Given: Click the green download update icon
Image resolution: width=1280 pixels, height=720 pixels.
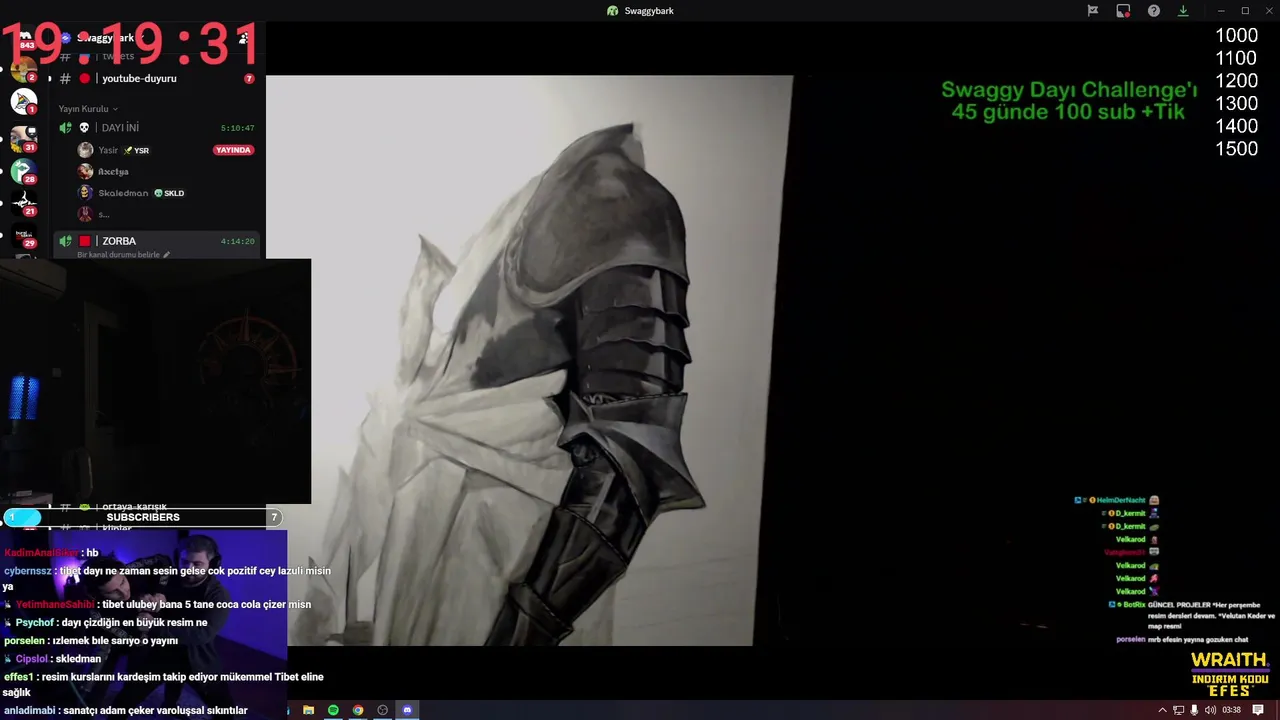Looking at the screenshot, I should tap(1183, 11).
